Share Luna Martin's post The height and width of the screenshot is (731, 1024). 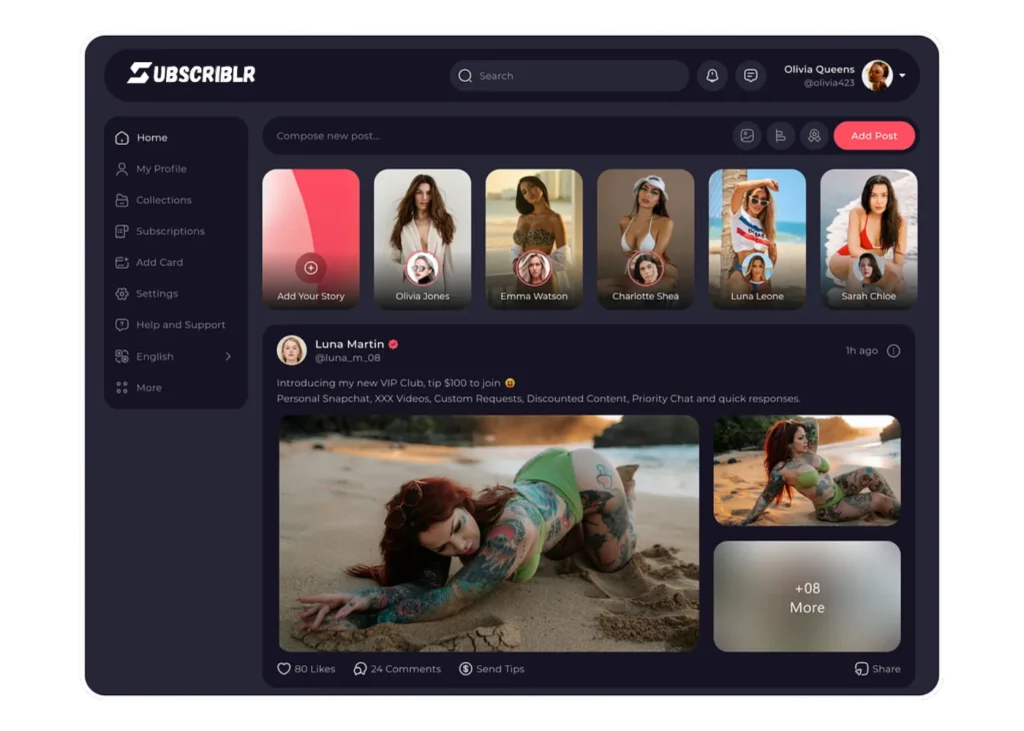[x=877, y=669]
